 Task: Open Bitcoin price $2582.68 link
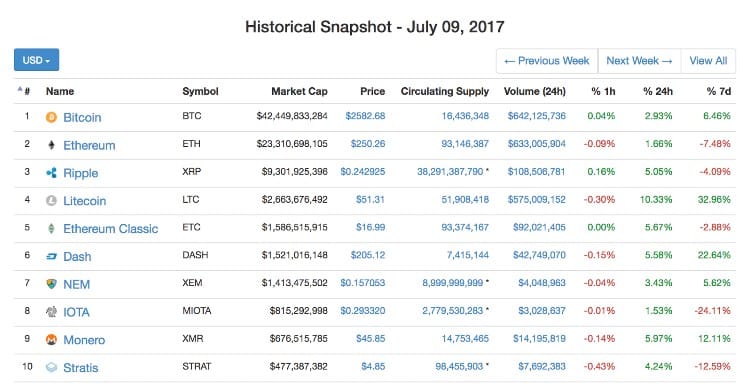pos(365,116)
